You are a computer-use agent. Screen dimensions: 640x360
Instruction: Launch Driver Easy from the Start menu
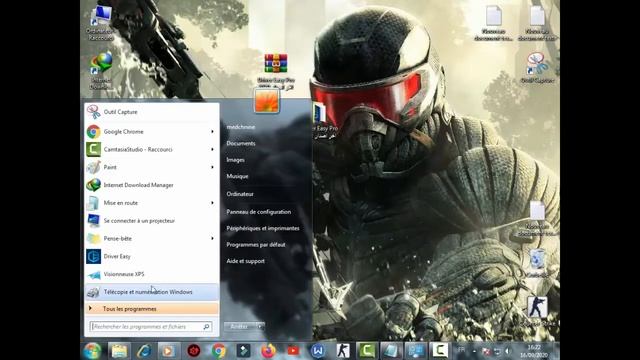(x=151, y=256)
